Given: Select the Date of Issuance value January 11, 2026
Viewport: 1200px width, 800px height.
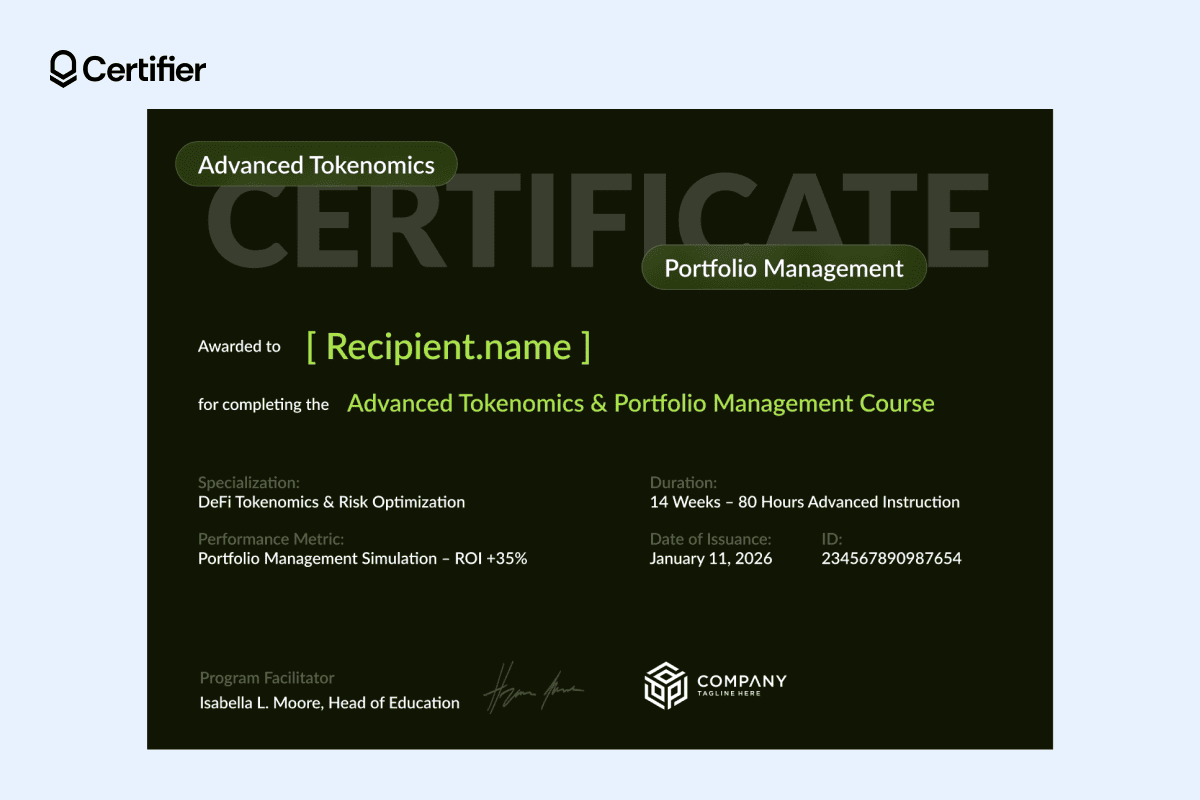Looking at the screenshot, I should 710,558.
